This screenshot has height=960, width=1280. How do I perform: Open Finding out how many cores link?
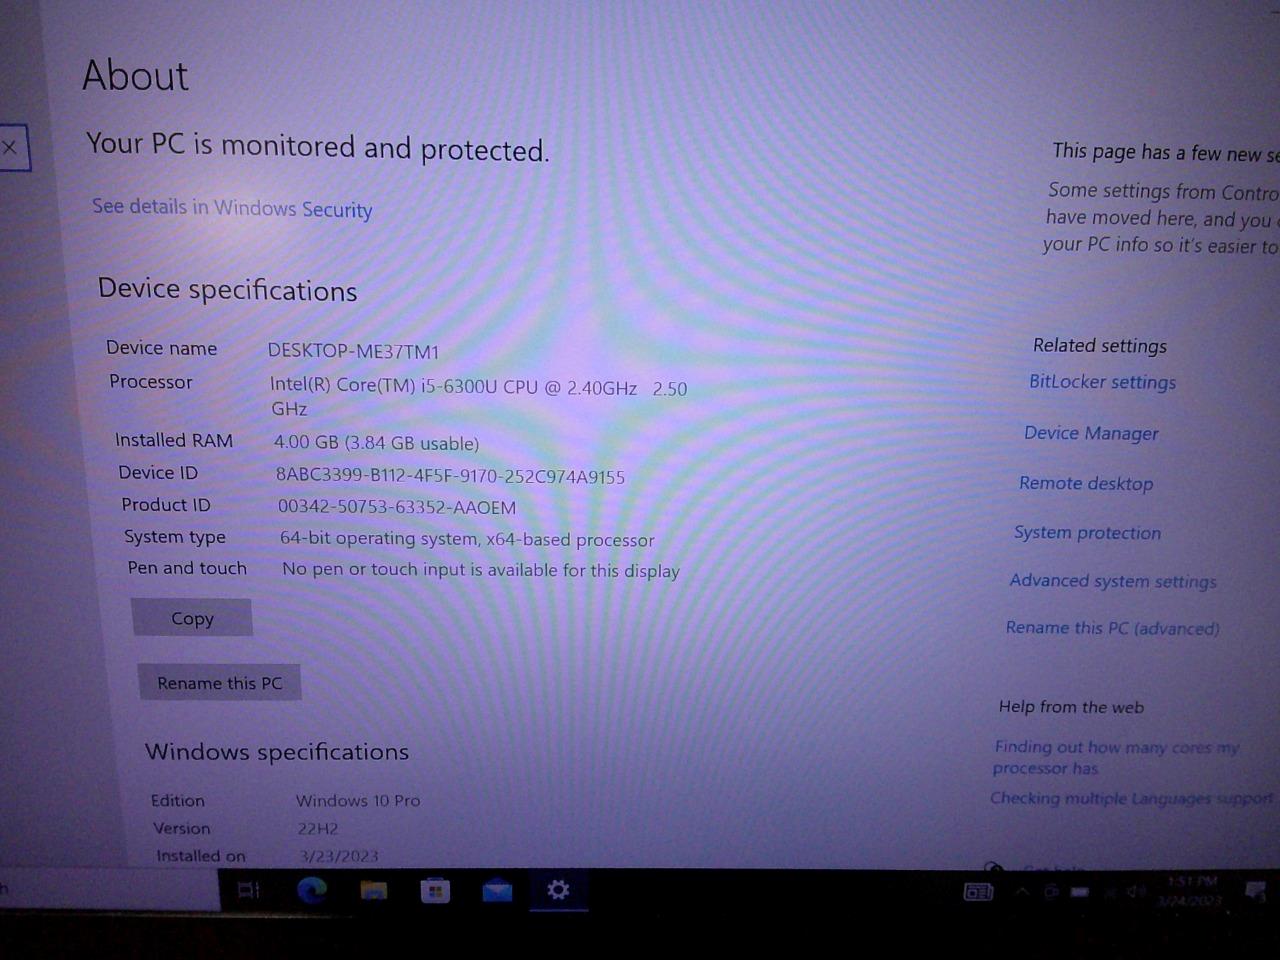click(1115, 757)
